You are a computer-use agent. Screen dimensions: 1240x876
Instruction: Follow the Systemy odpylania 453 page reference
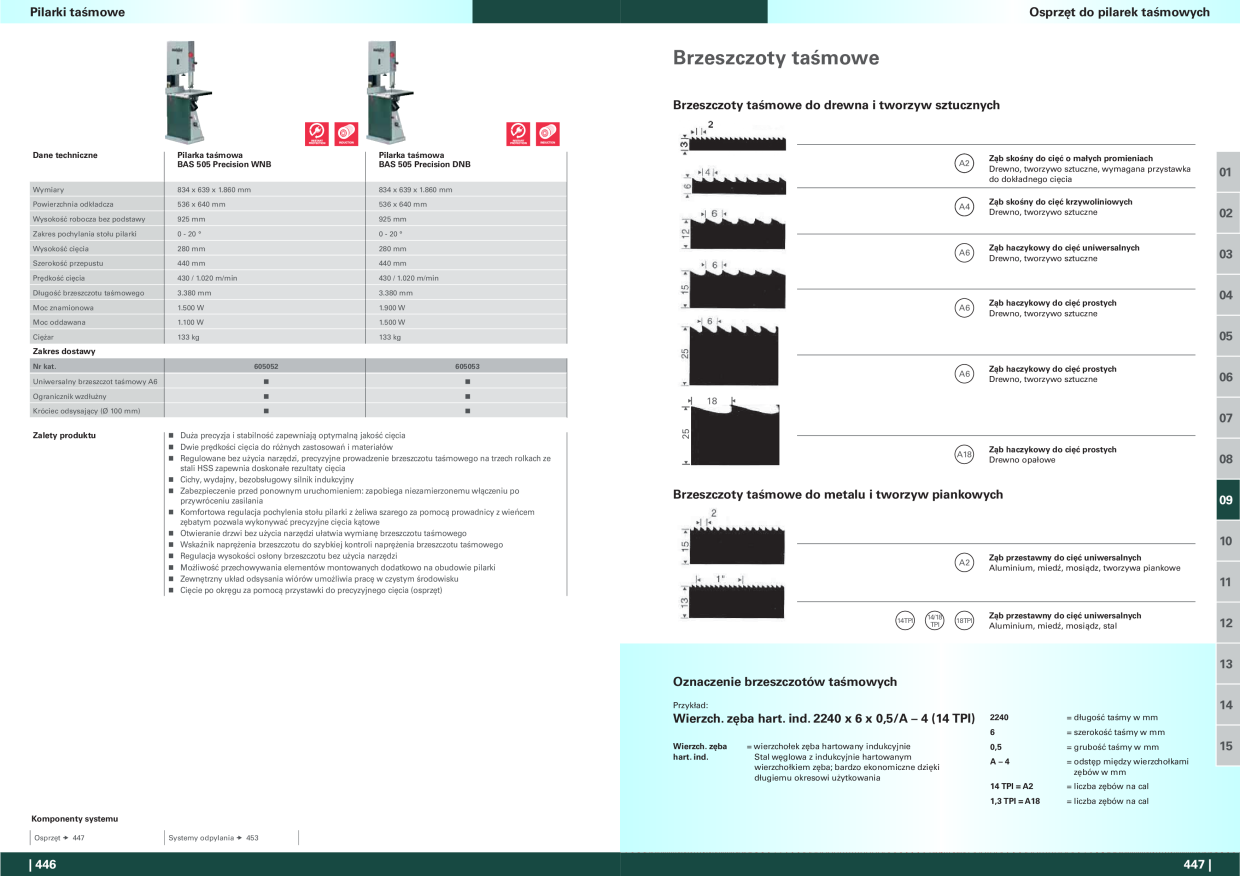click(x=213, y=838)
